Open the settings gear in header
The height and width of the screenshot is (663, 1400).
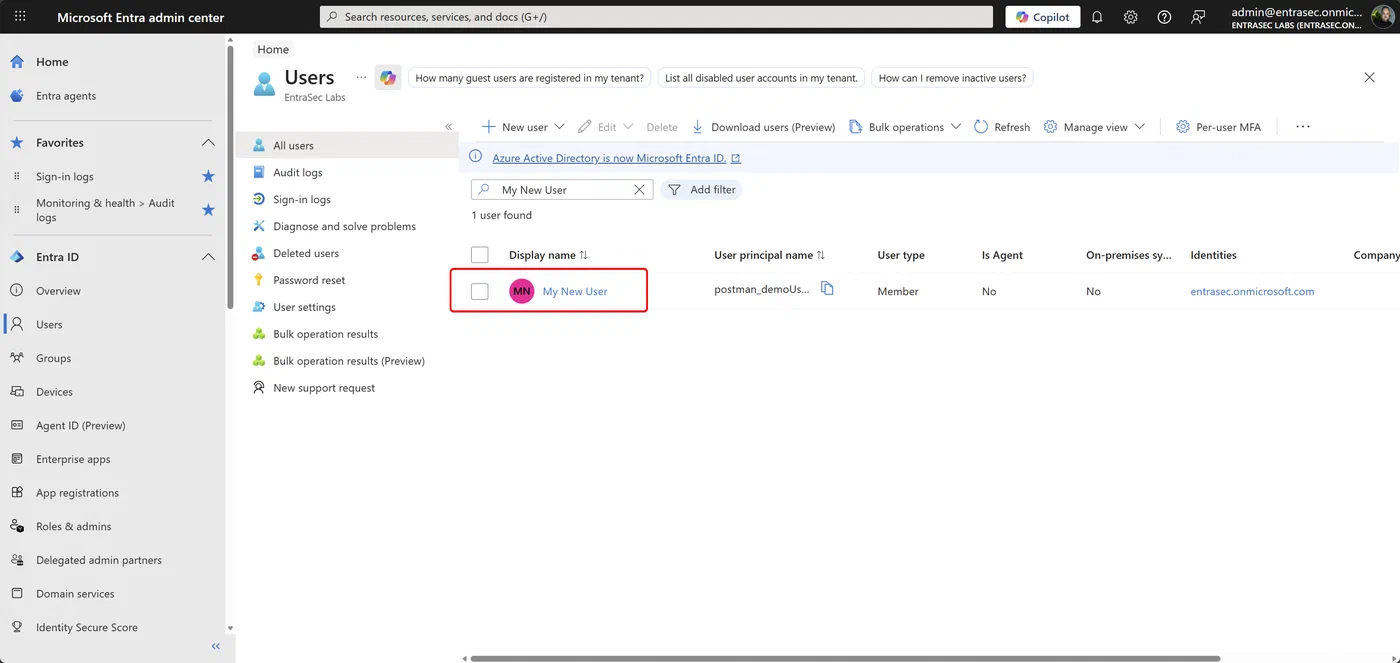coord(1131,17)
